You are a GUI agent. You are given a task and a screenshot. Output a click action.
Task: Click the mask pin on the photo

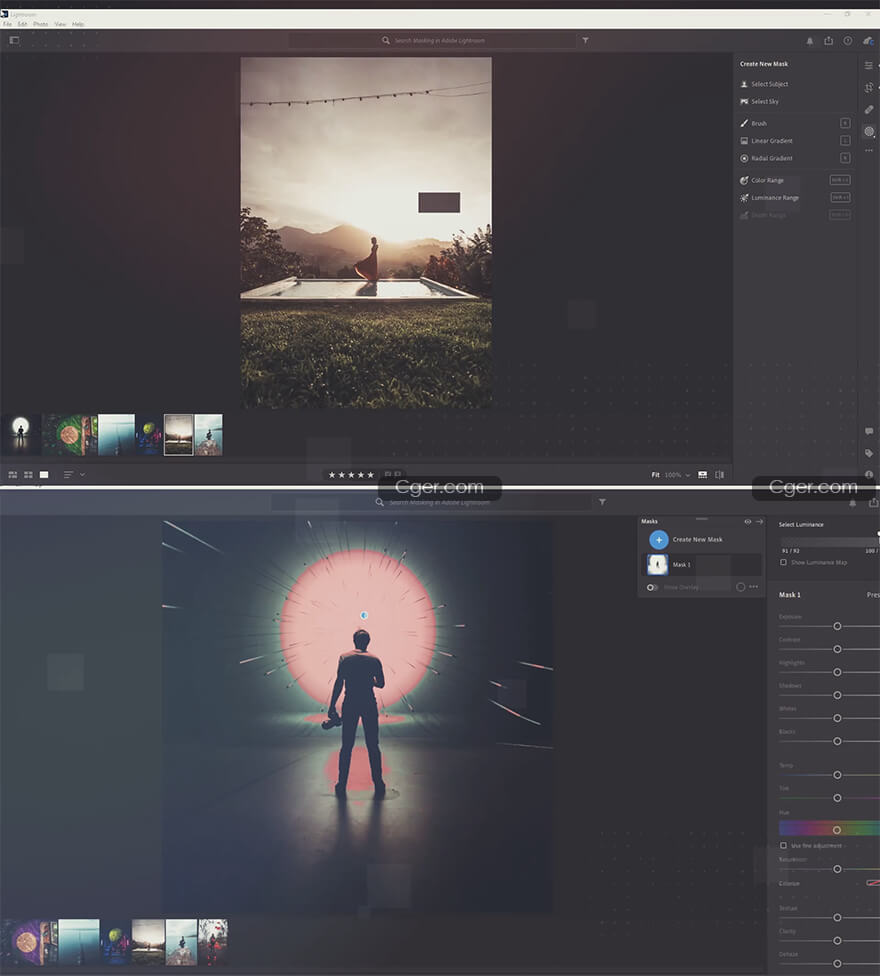pos(364,616)
